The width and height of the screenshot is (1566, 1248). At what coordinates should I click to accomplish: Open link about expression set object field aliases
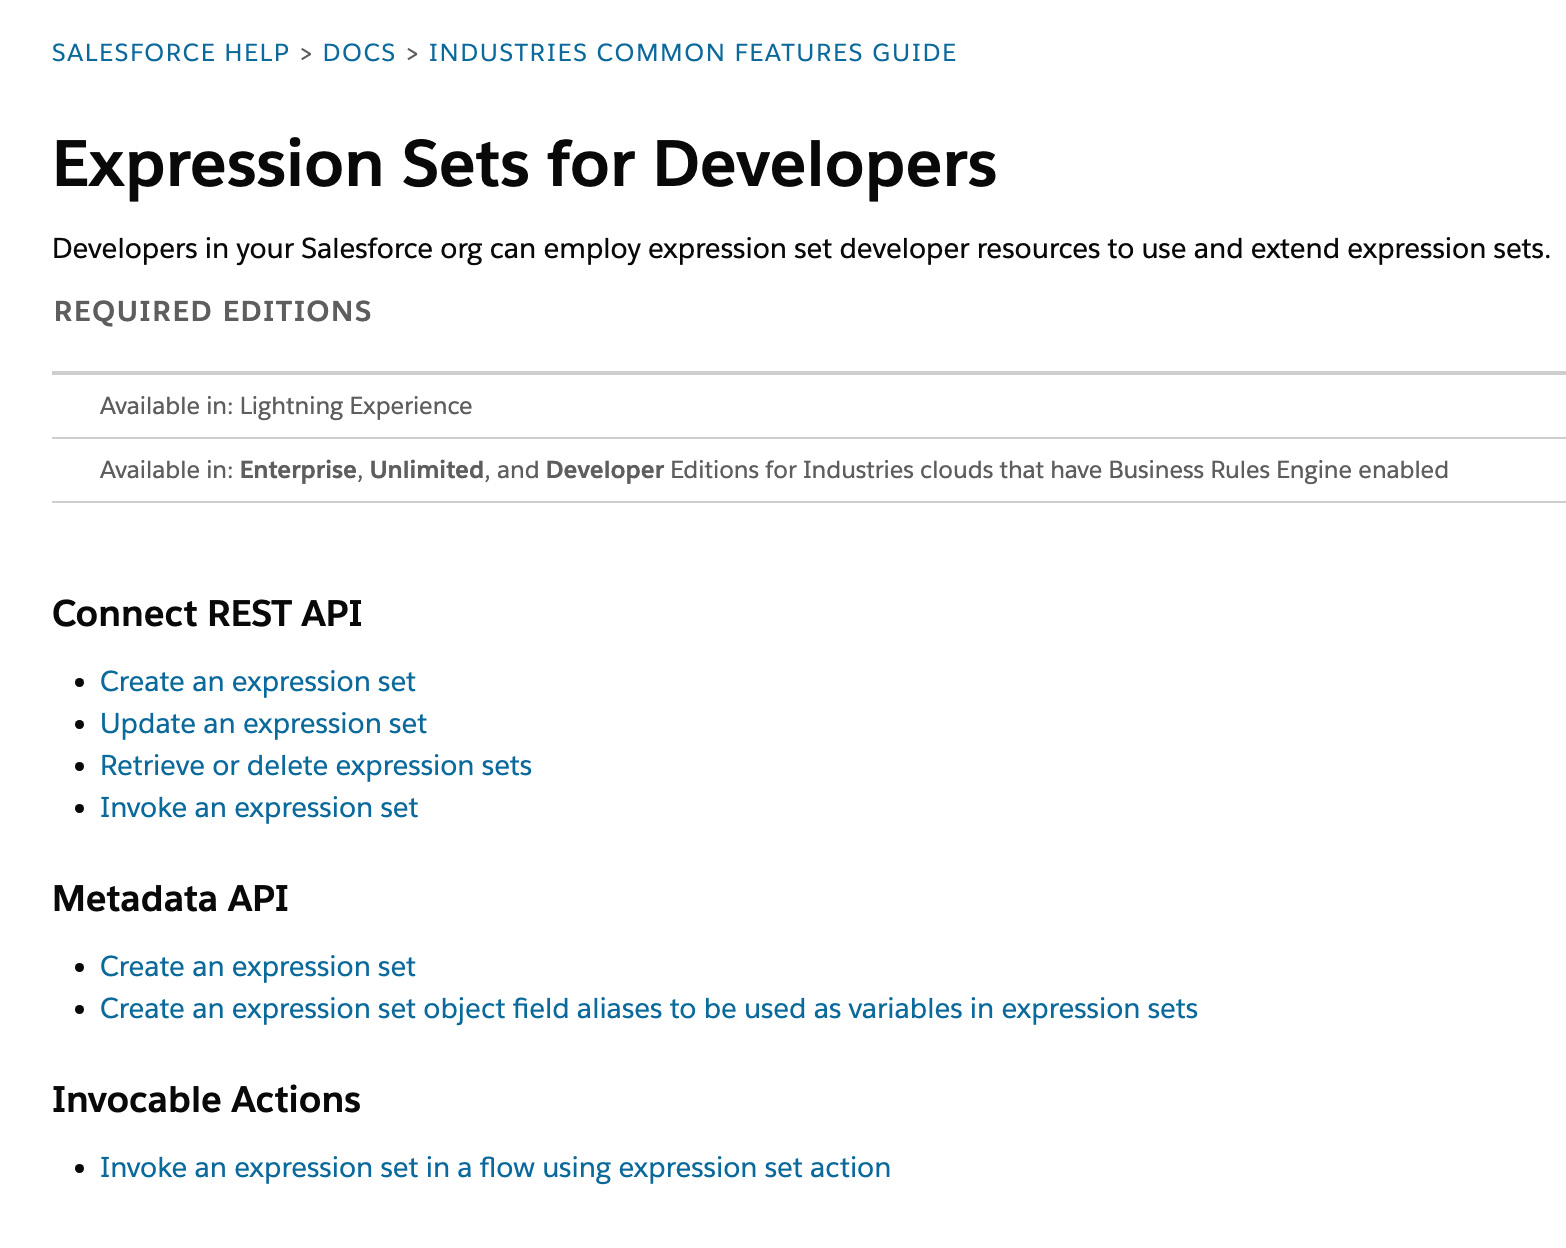point(648,1008)
